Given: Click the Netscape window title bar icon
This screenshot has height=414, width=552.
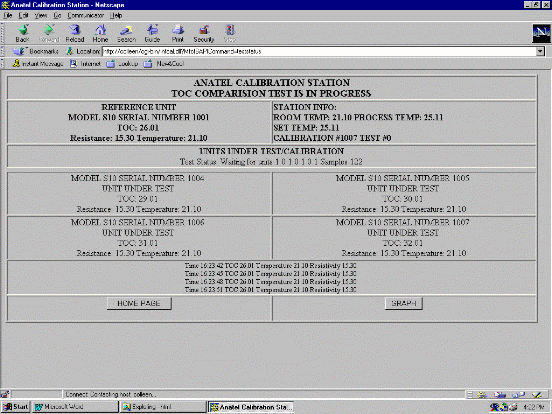Looking at the screenshot, I should pos(5,5).
